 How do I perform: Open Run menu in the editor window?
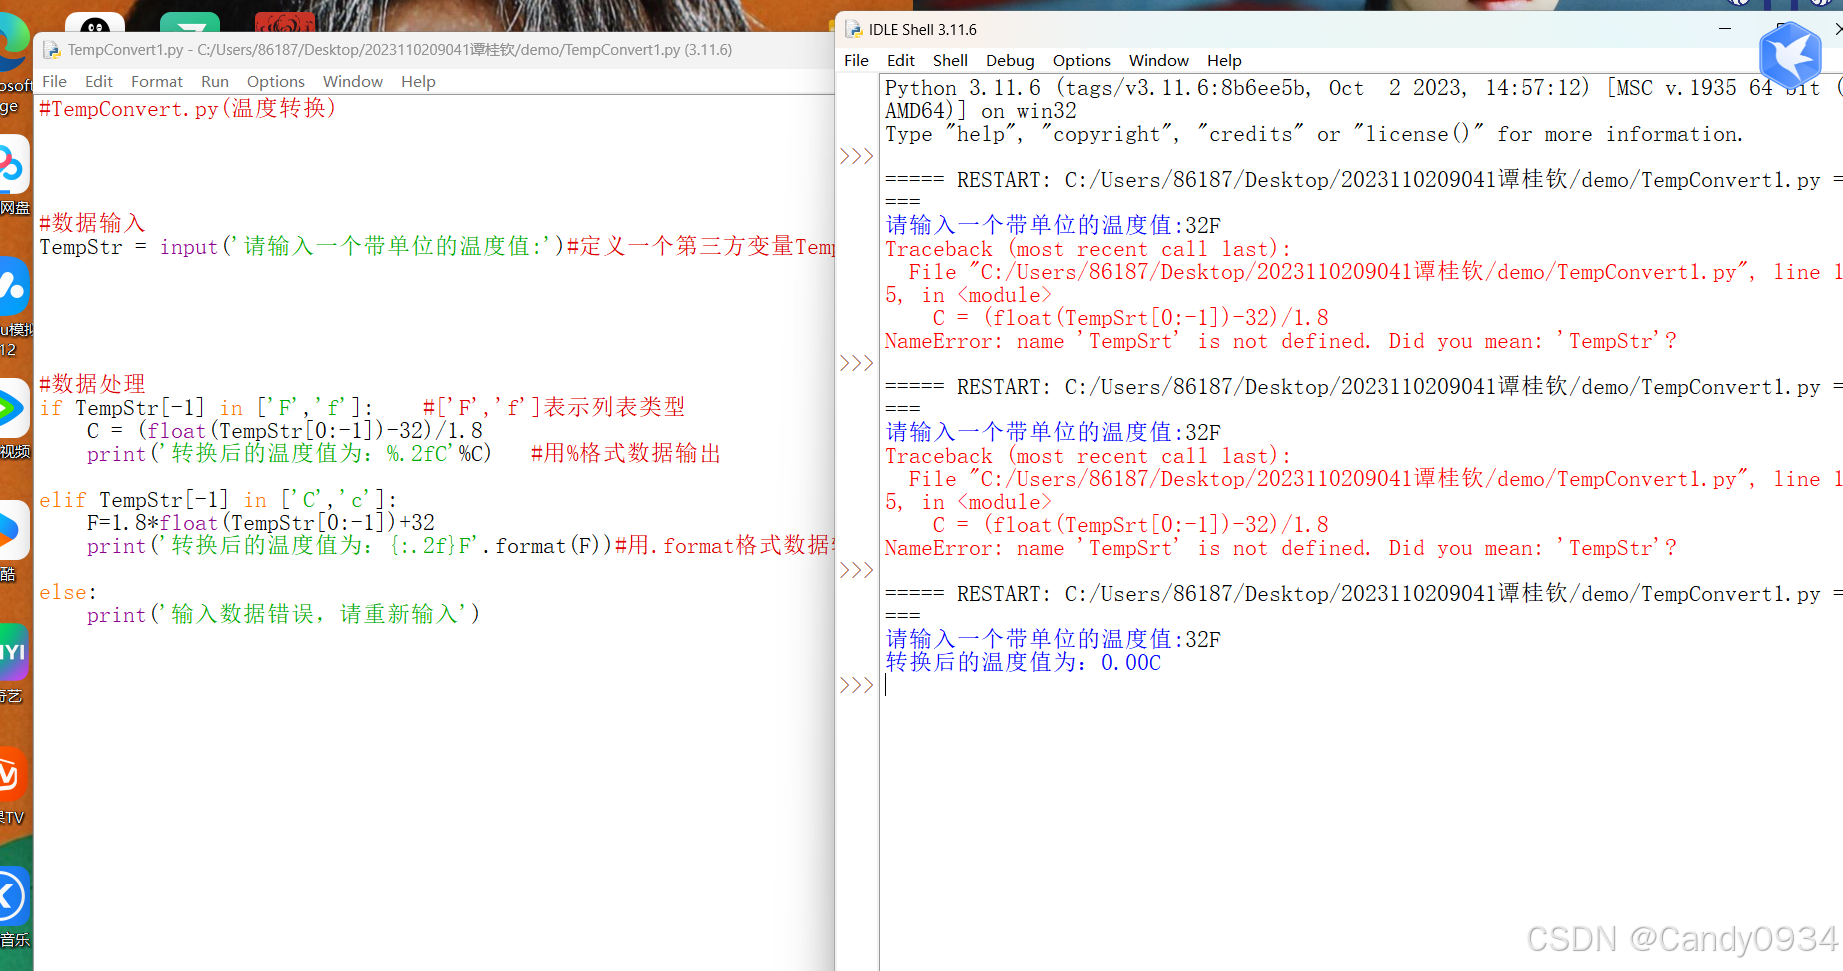coord(215,81)
